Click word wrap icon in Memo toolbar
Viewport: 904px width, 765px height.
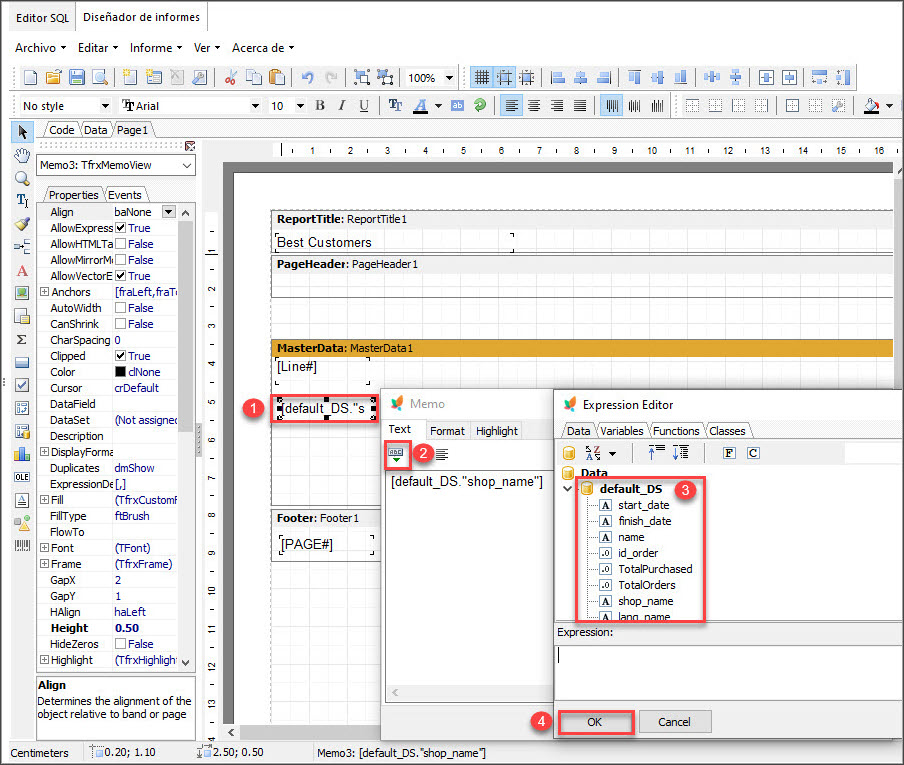pyautogui.click(x=442, y=454)
